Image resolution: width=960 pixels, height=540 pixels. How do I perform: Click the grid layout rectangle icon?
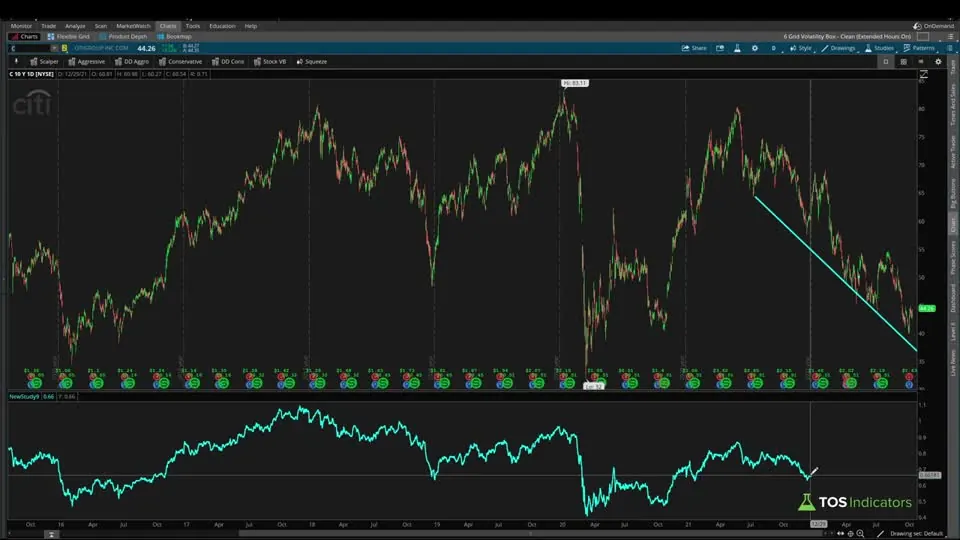[x=923, y=36]
